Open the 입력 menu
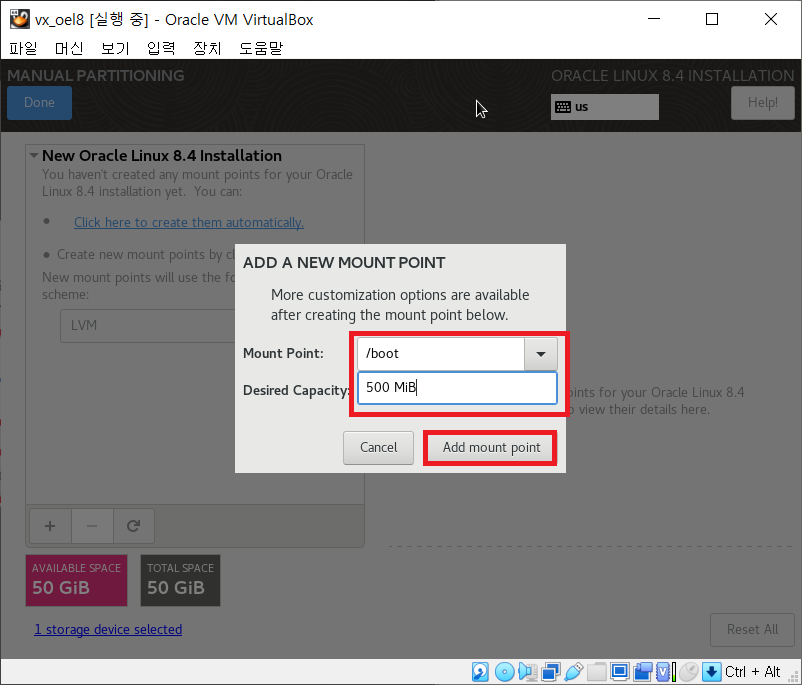Screen dimensions: 802x685 coord(161,48)
